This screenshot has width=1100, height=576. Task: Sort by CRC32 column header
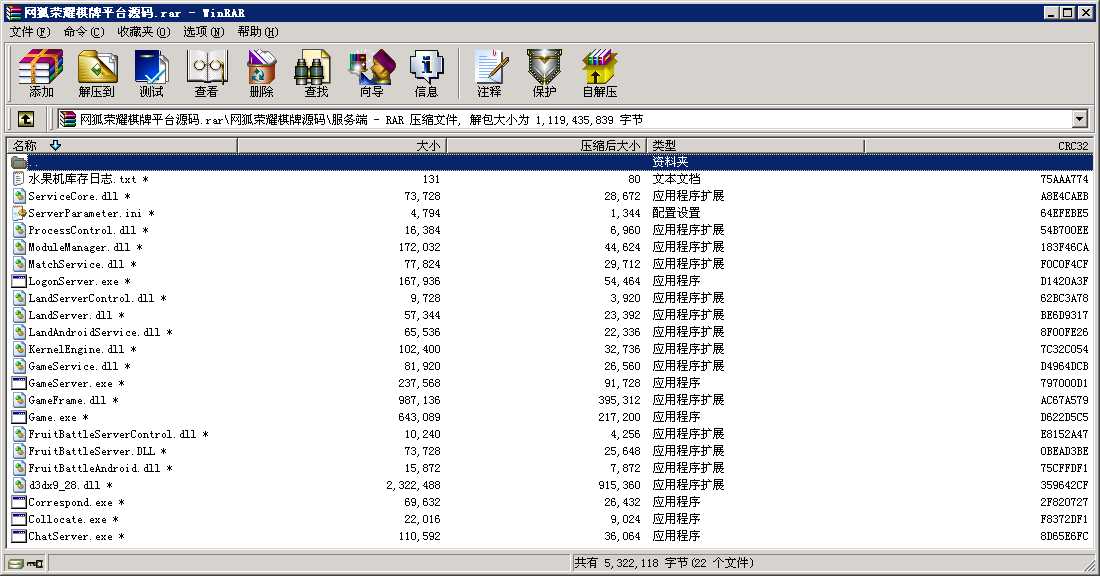(x=978, y=145)
